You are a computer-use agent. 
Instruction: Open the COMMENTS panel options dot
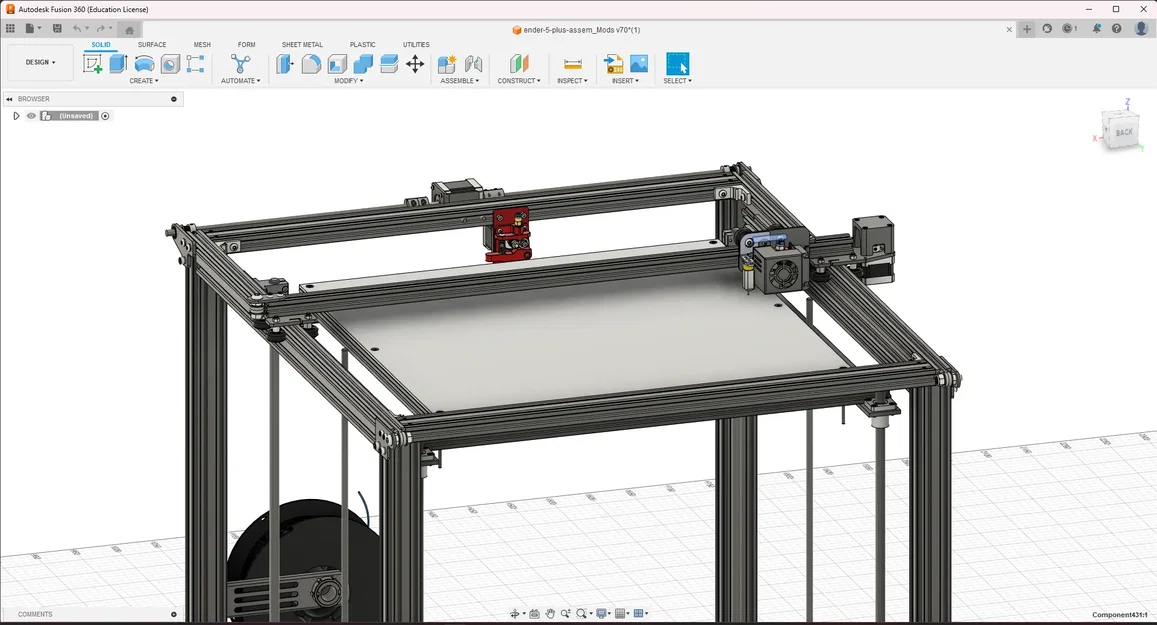coord(174,614)
